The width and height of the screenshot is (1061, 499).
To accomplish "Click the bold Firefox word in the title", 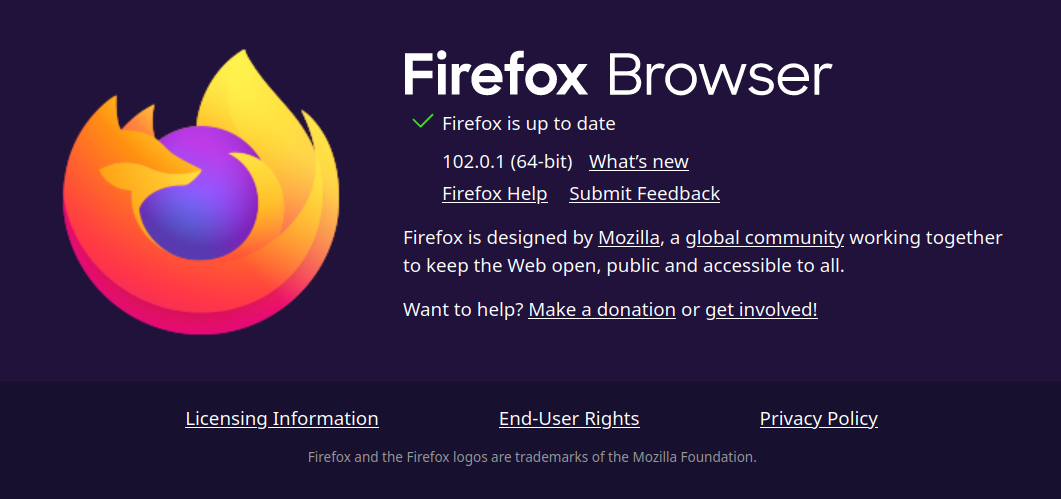I will coord(495,72).
